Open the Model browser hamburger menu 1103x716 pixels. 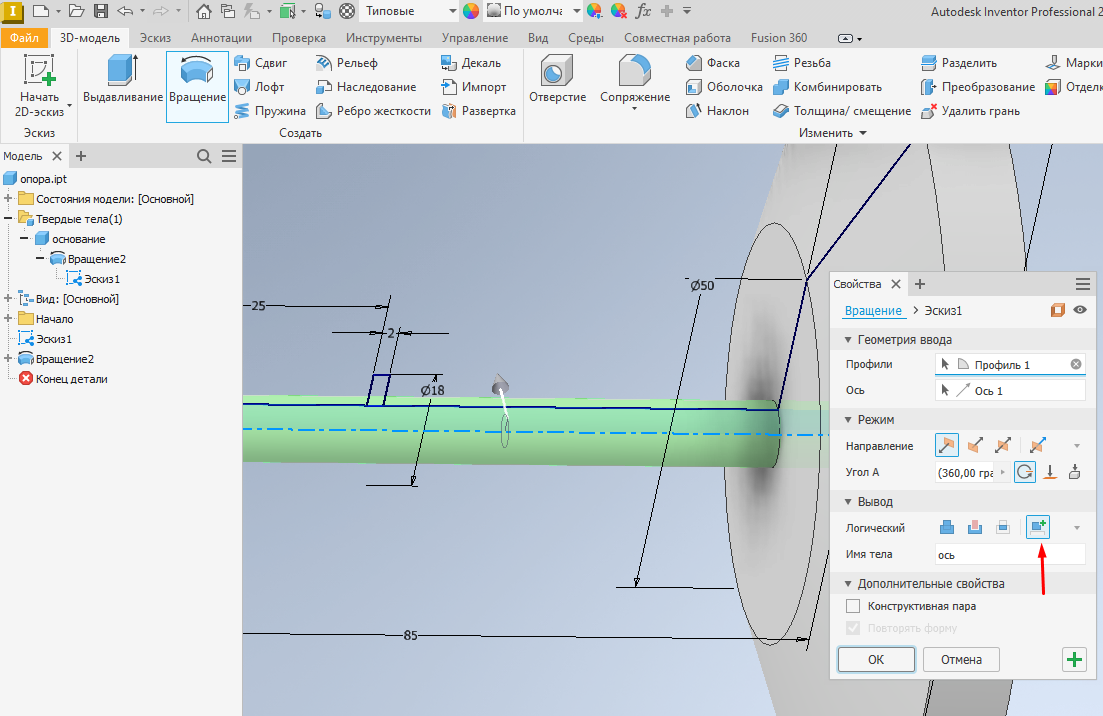229,156
